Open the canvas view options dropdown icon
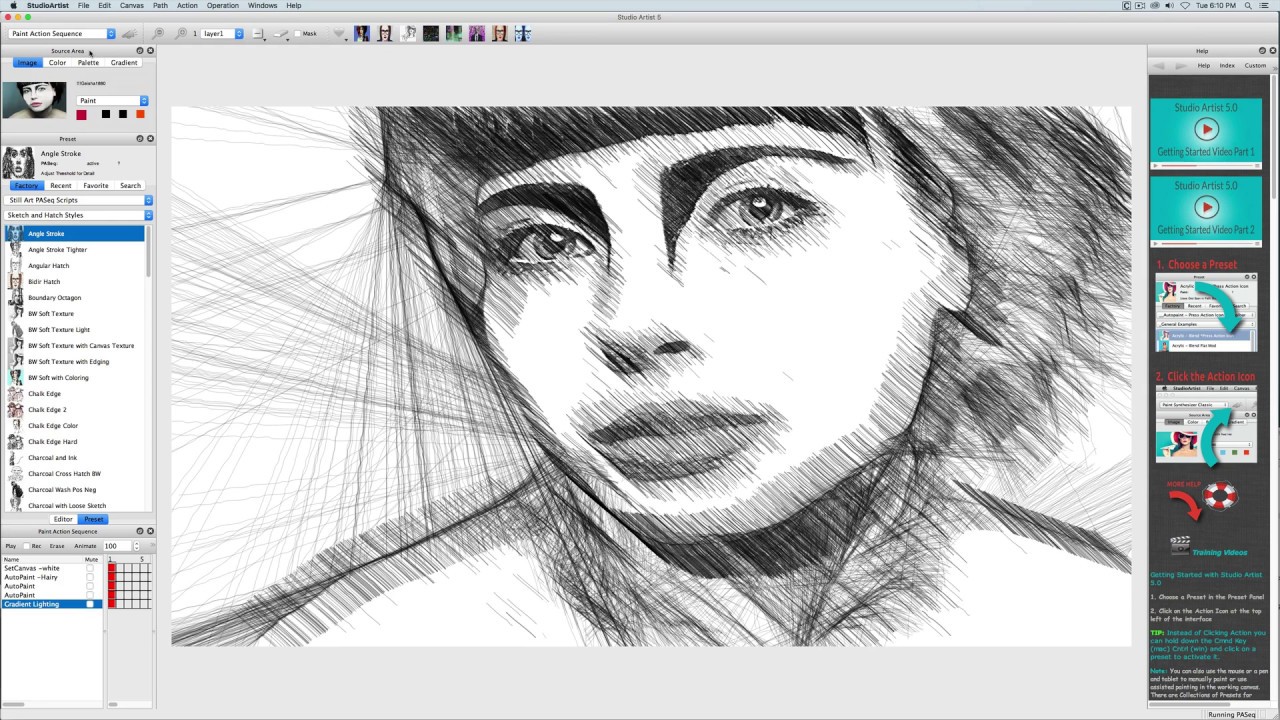 point(258,34)
